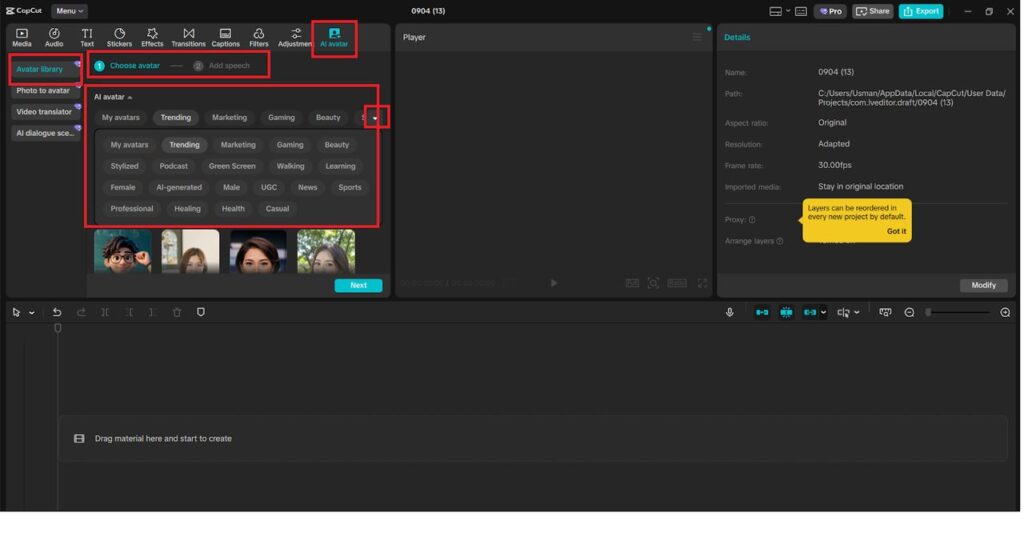1024x541 pixels.
Task: Open the Menu dropdown next to CapCut logo
Action: tap(68, 11)
